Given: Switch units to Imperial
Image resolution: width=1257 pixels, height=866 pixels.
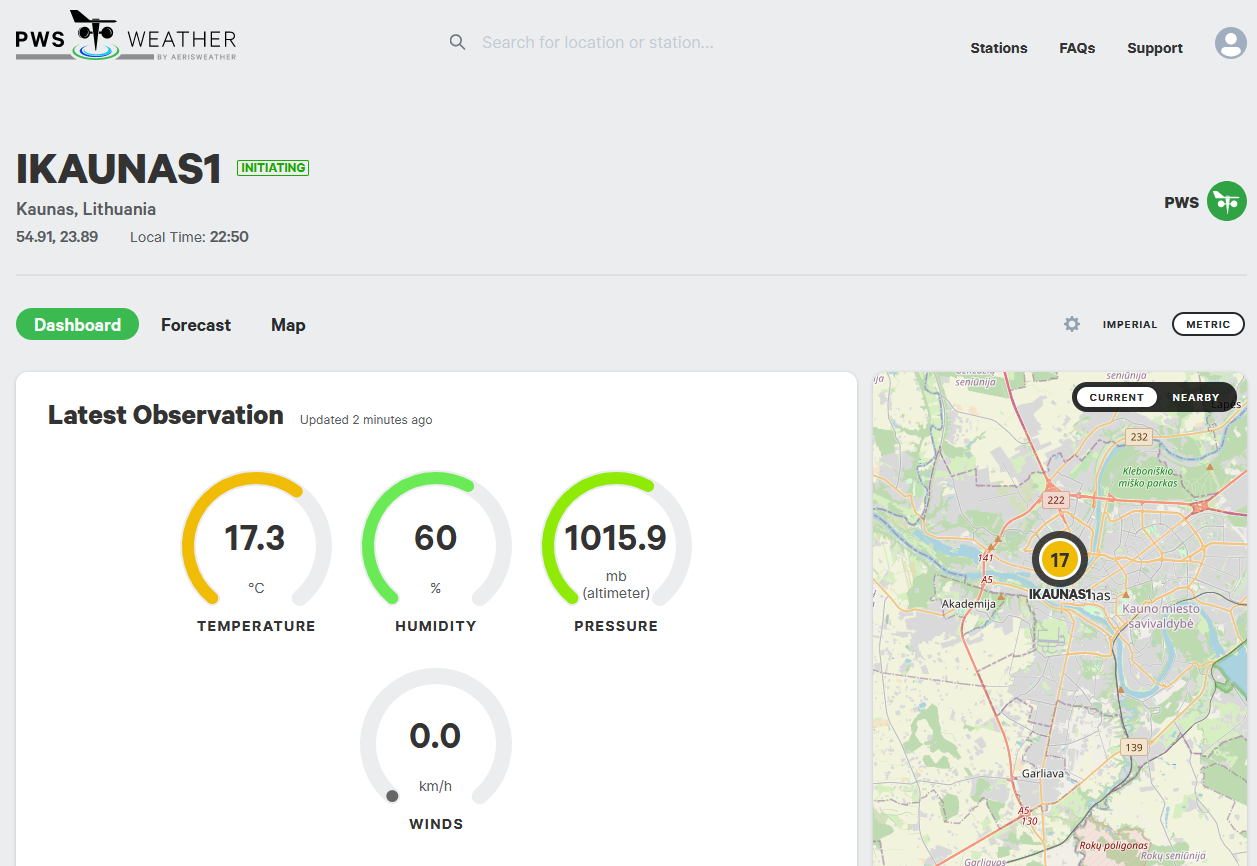Looking at the screenshot, I should point(1130,324).
